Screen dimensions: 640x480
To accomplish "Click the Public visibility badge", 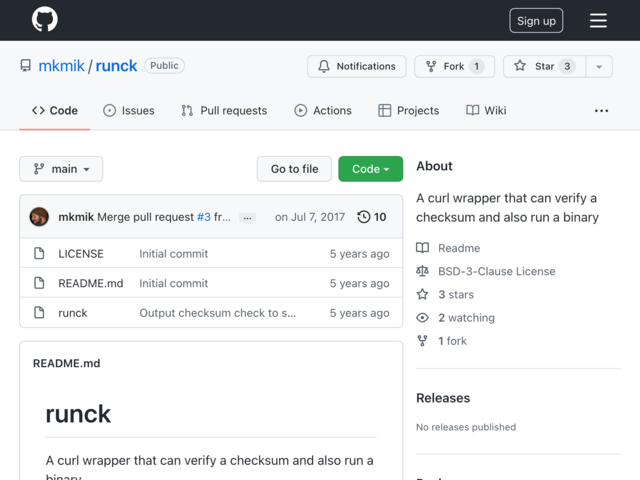I will click(x=164, y=66).
